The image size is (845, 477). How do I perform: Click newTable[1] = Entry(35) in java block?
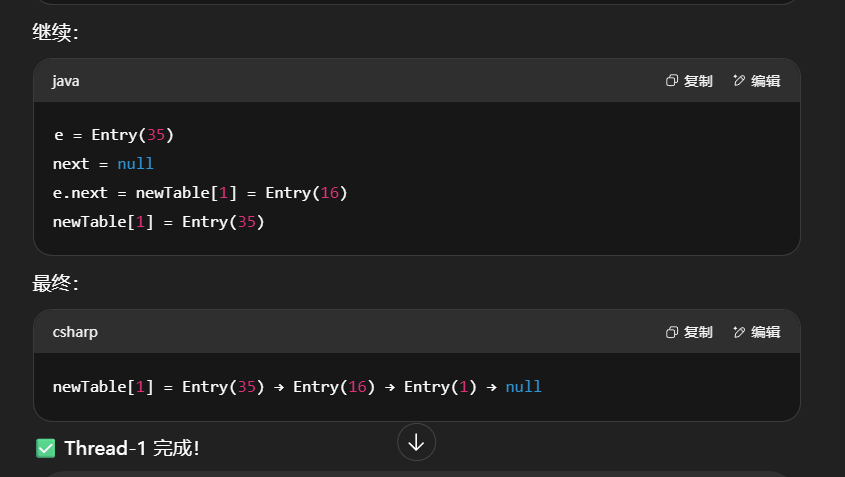click(158, 221)
